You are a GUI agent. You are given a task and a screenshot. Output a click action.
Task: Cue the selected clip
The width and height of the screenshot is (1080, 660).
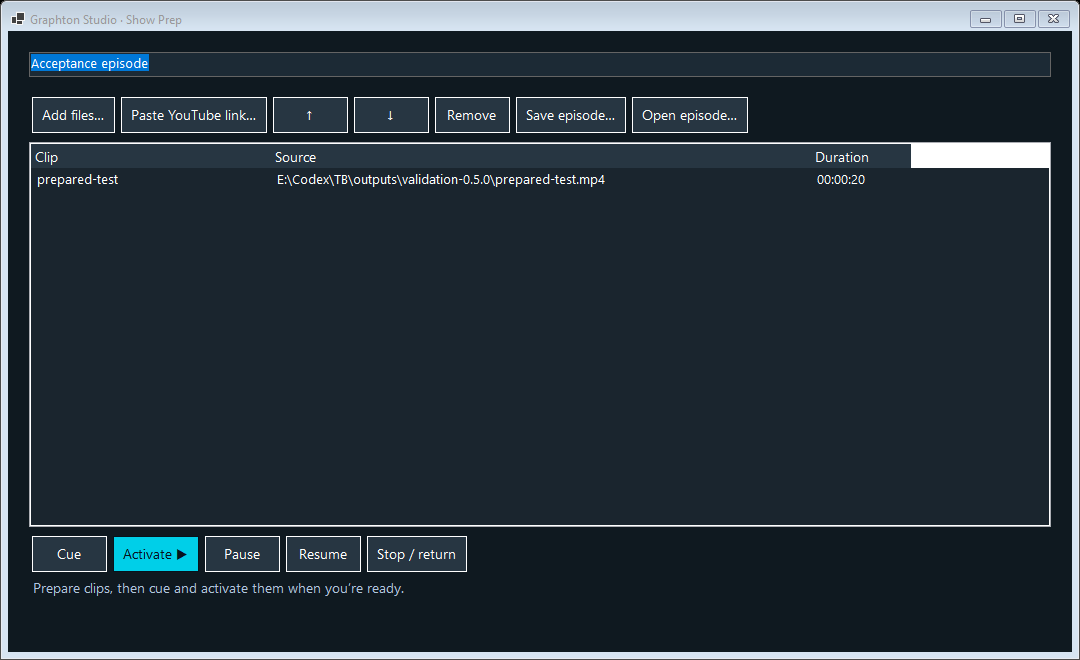coord(69,554)
